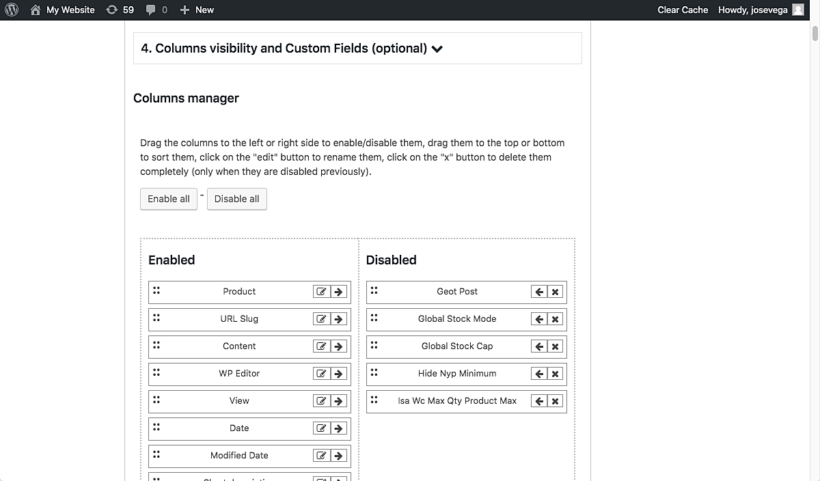Click the Geot Post drag handle
Image resolution: width=820 pixels, height=481 pixels.
tap(374, 290)
